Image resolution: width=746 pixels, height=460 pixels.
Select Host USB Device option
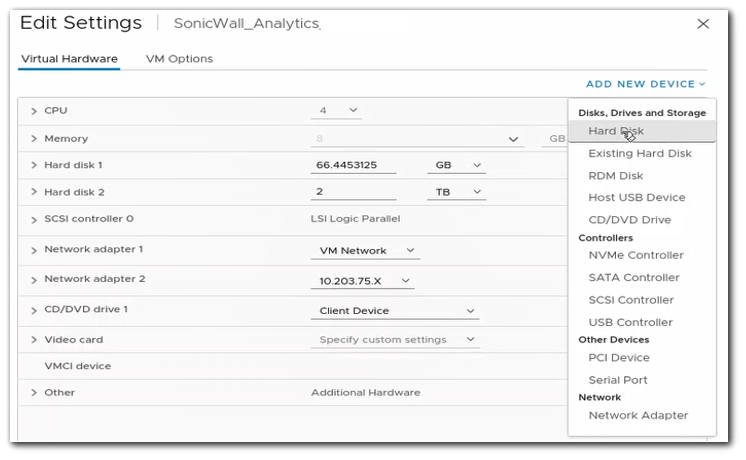point(637,198)
